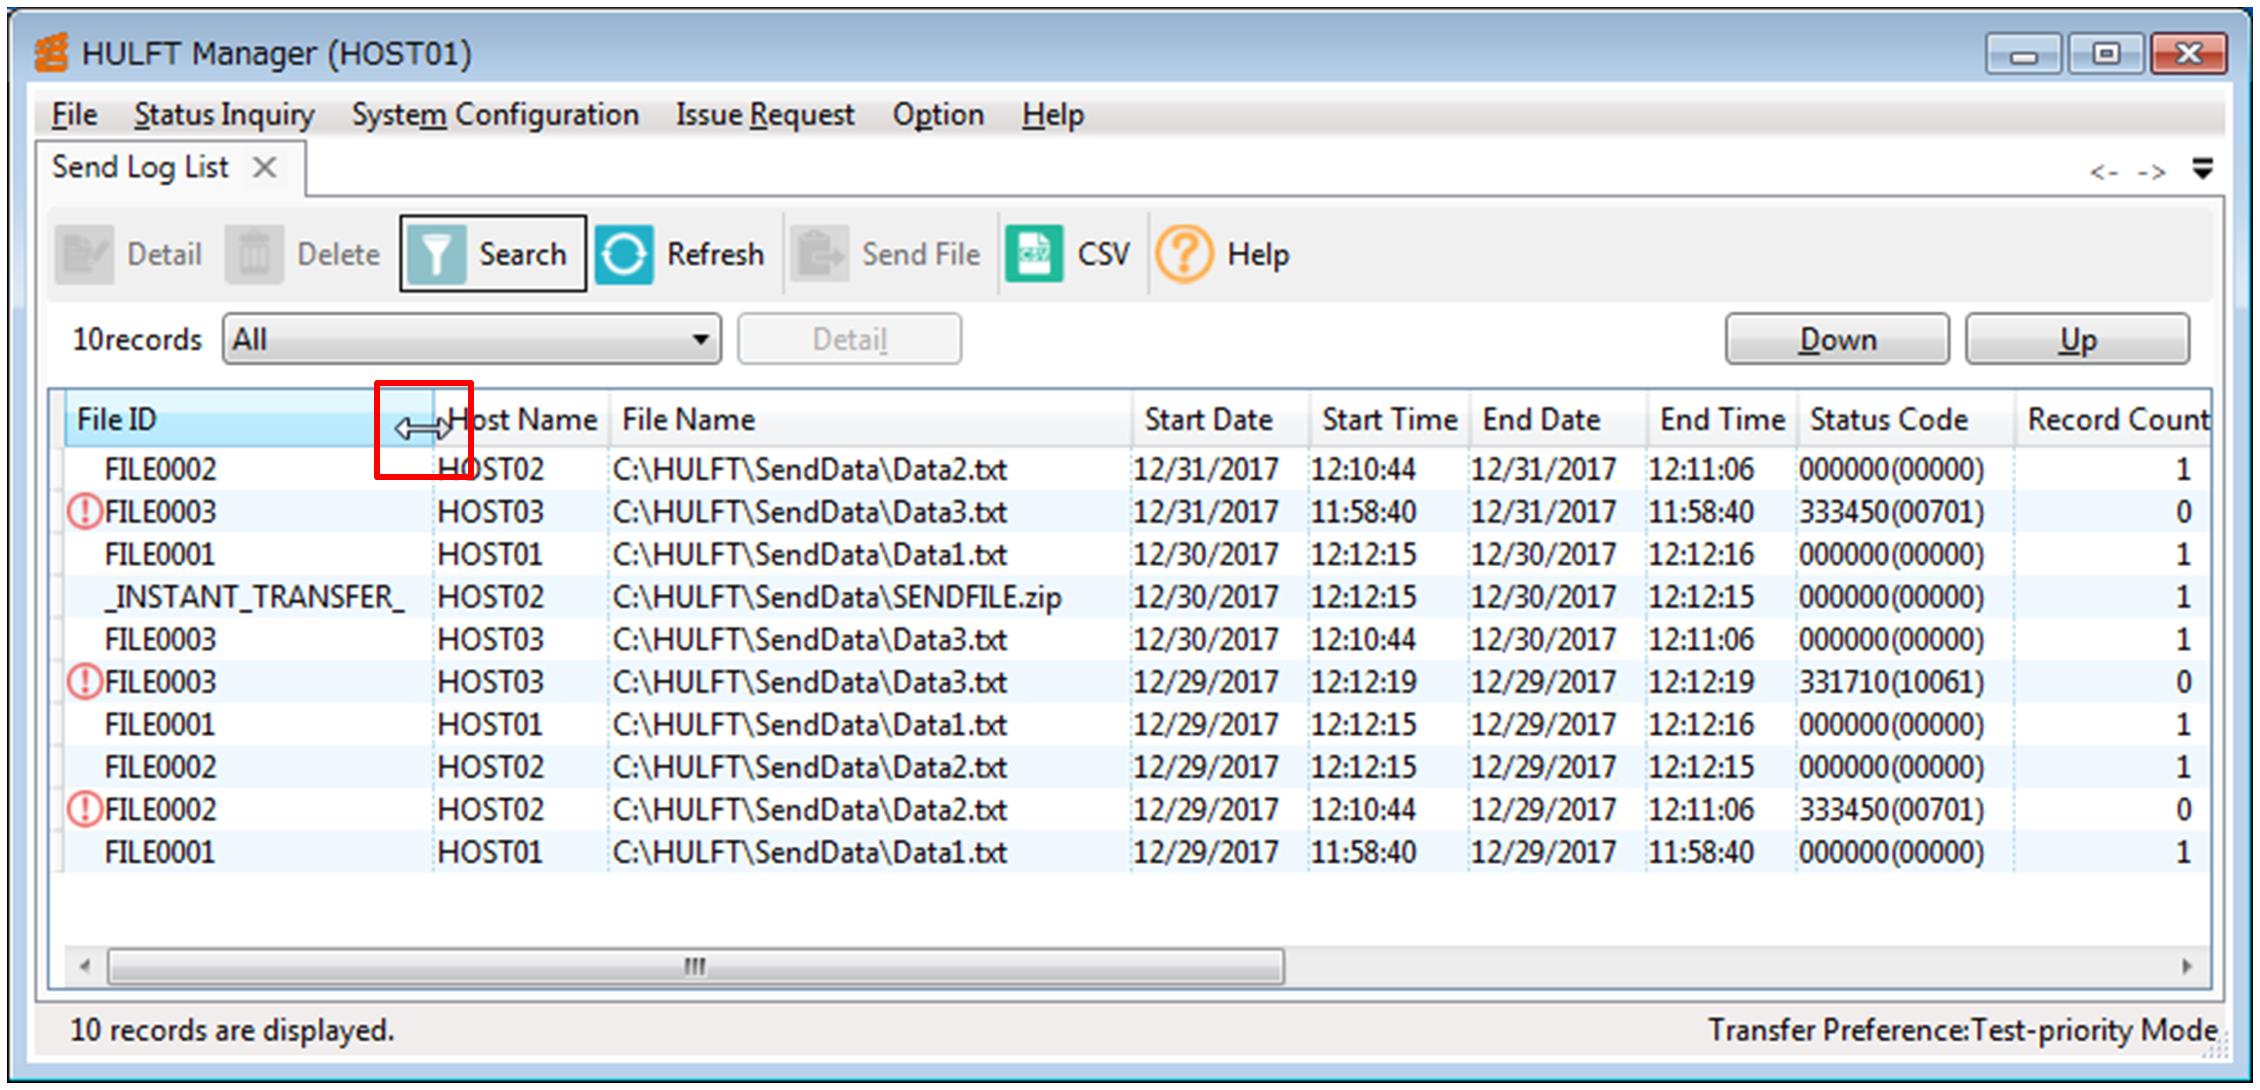Open the Help menu

click(1053, 115)
